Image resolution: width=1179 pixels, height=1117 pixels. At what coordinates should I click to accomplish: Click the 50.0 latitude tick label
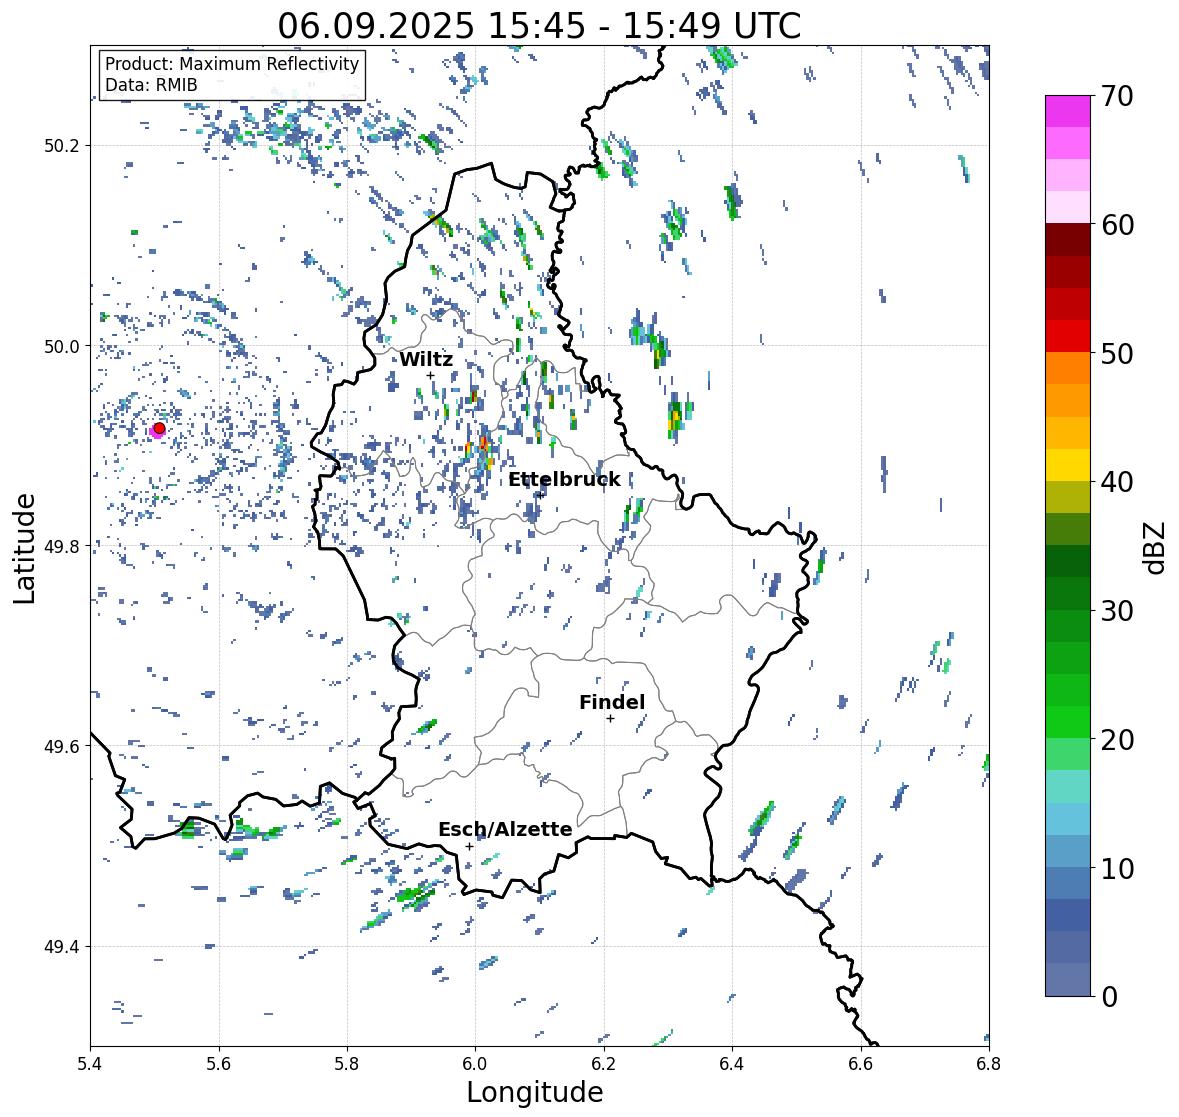pyautogui.click(x=62, y=347)
